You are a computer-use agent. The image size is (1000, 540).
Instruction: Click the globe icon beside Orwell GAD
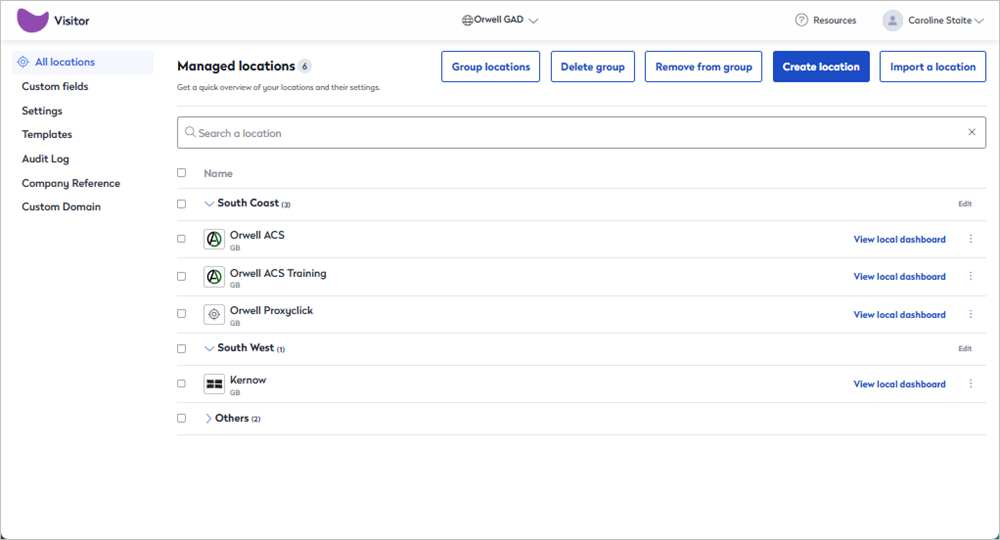(467, 20)
